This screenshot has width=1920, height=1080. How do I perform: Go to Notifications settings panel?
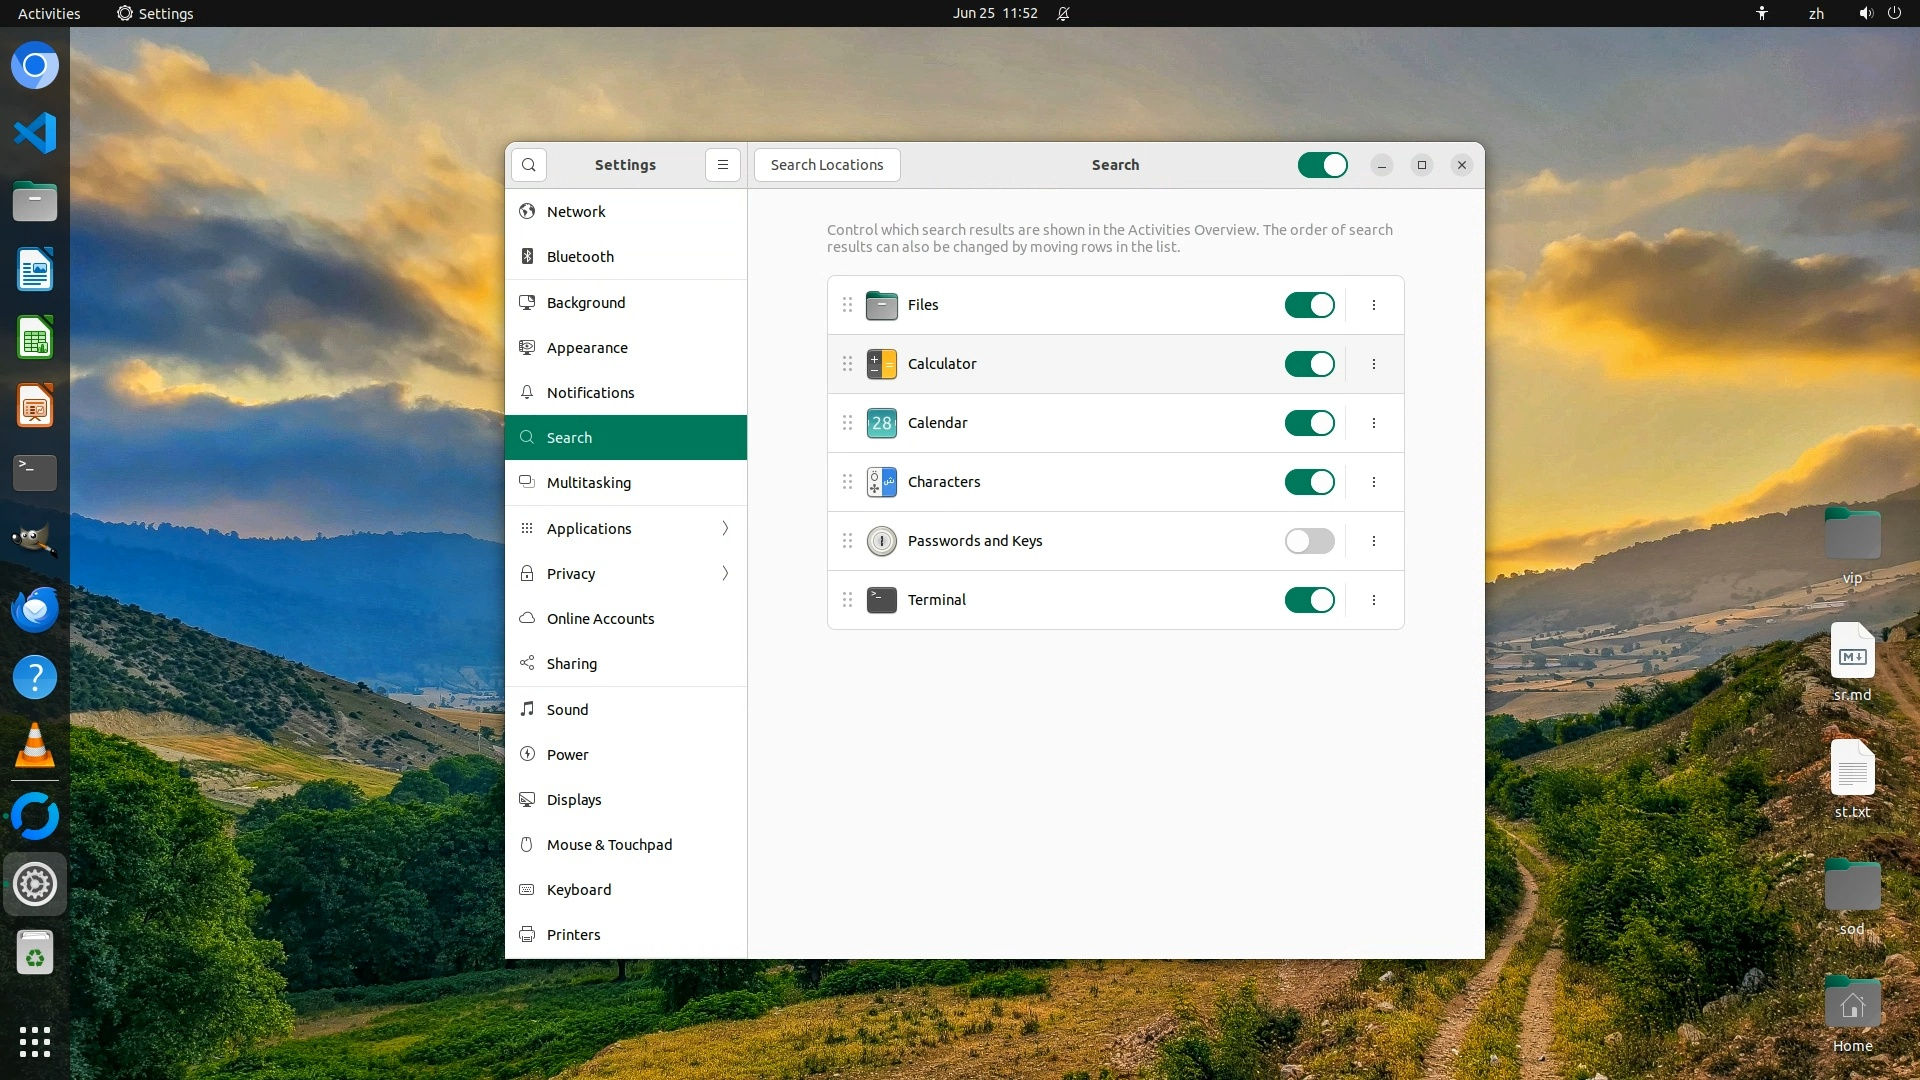590,393
